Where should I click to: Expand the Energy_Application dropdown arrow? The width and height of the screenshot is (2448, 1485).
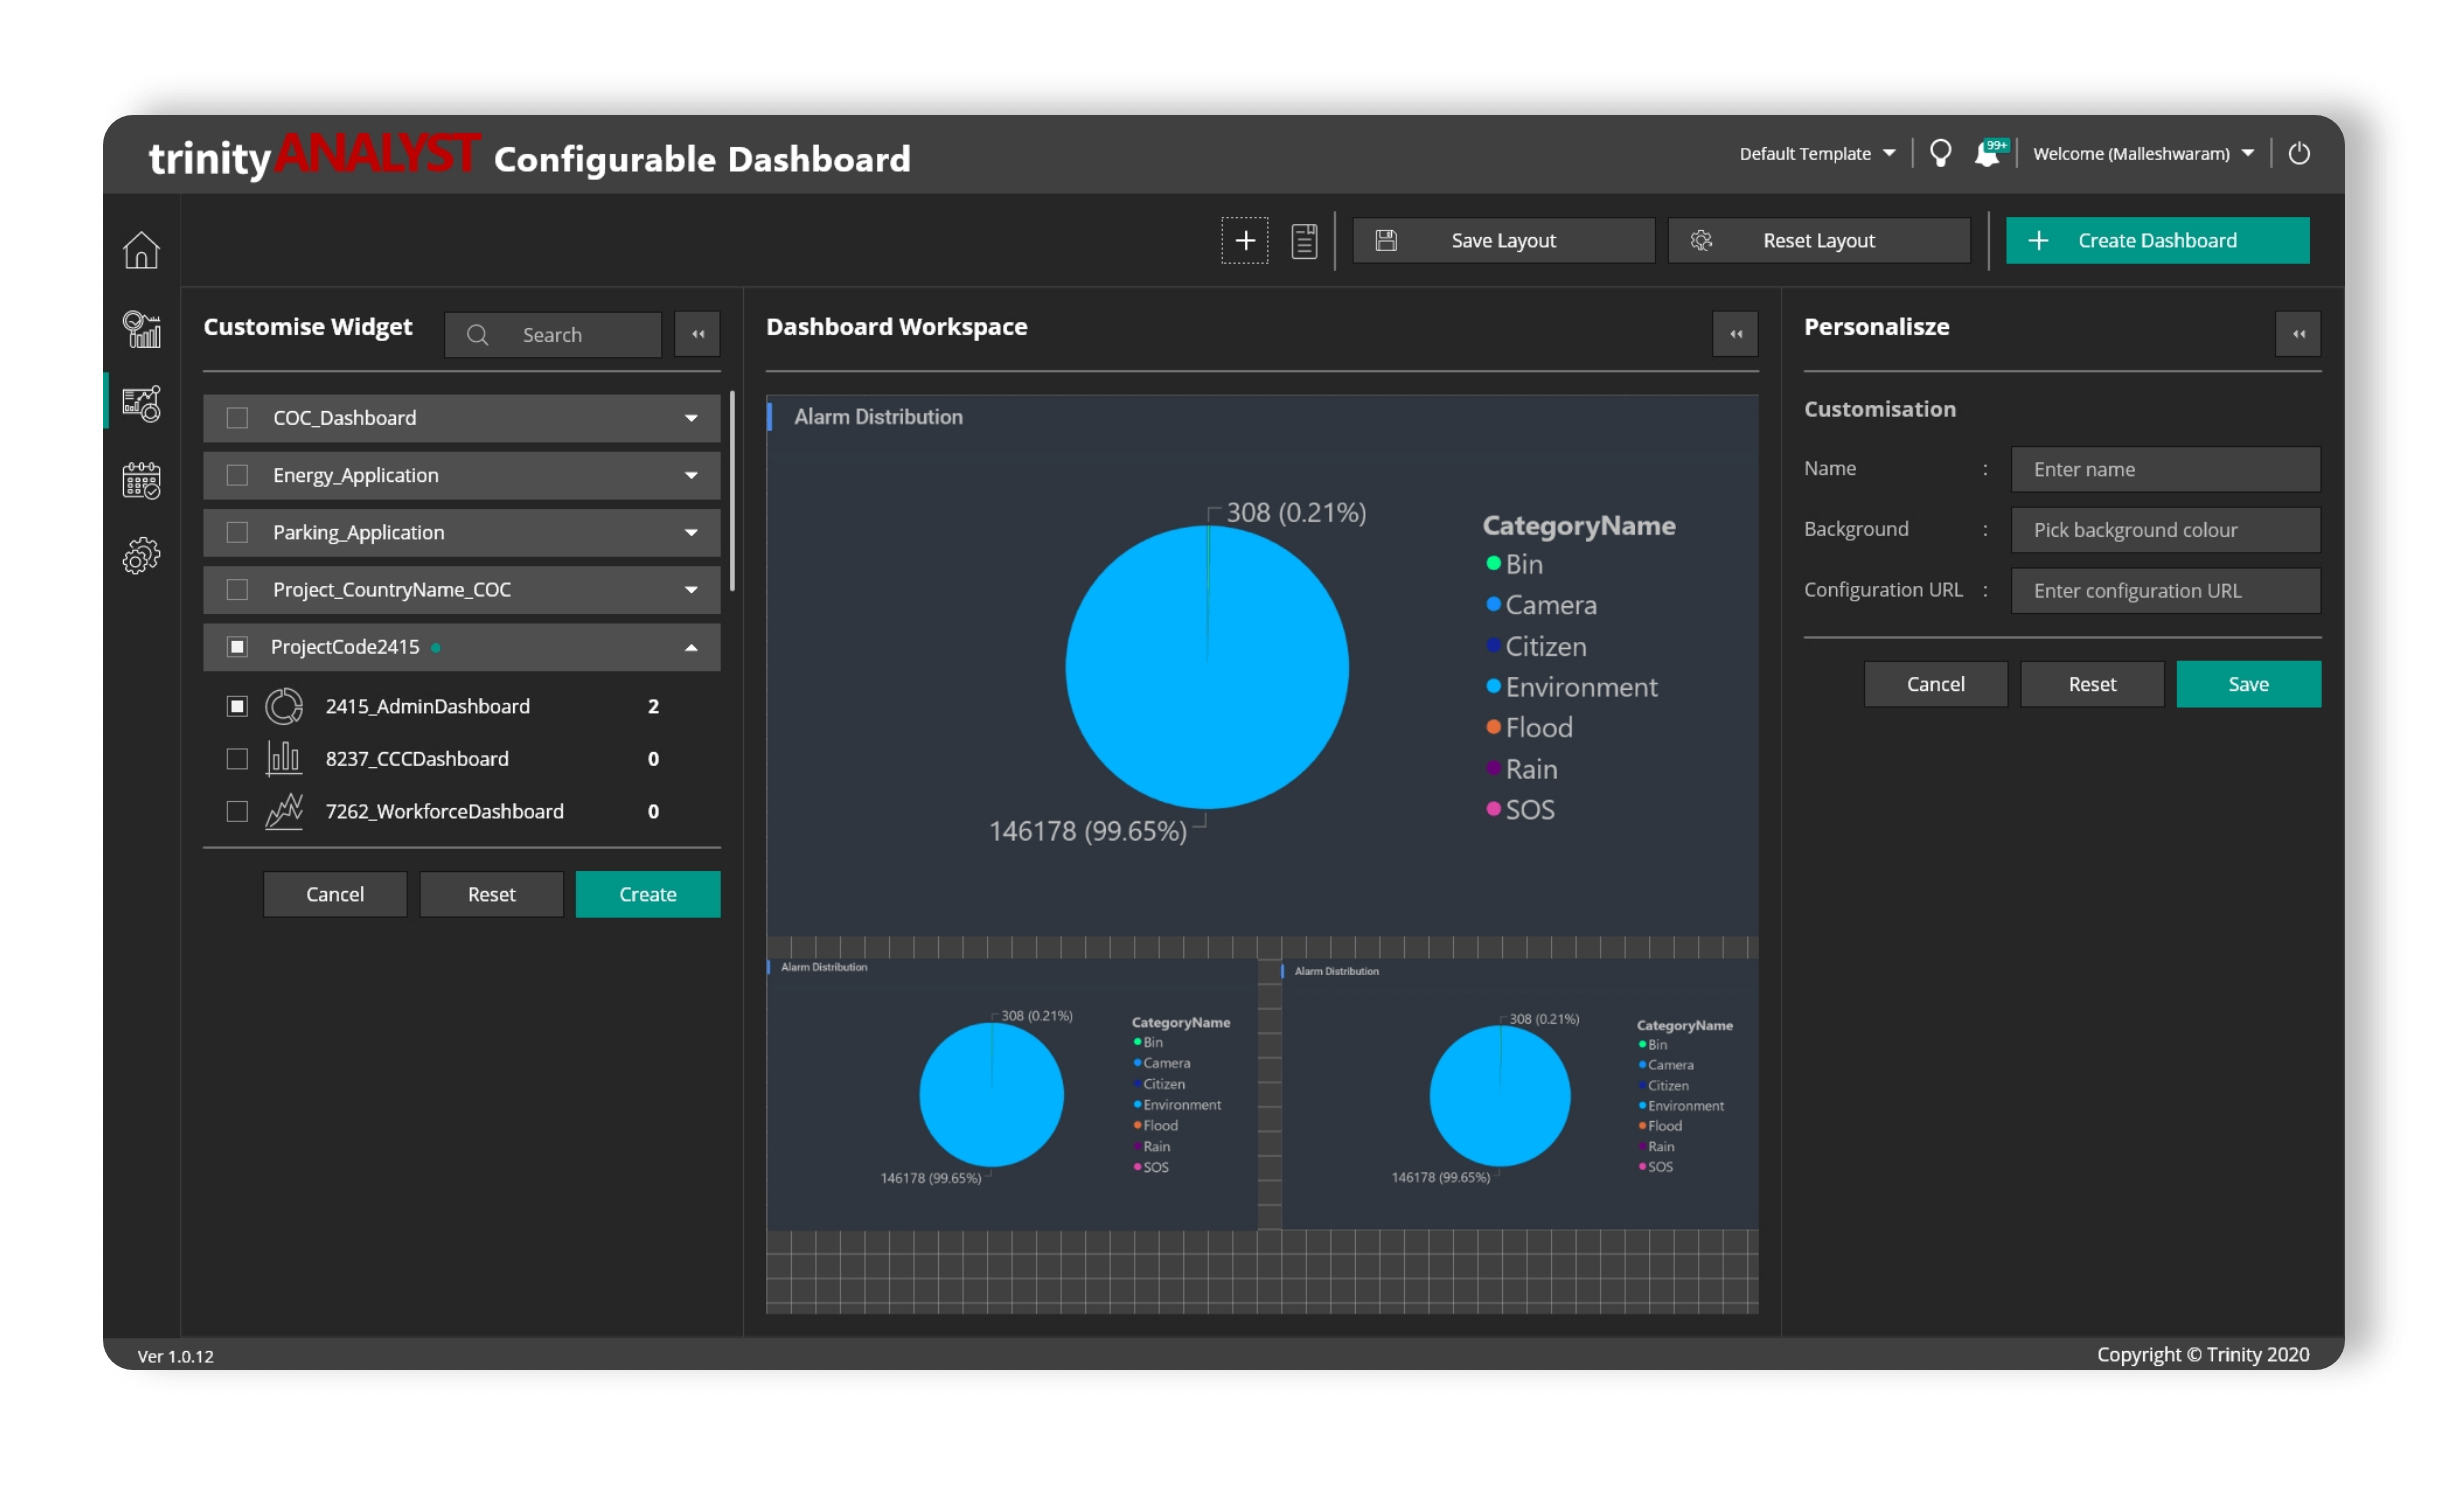[x=691, y=475]
